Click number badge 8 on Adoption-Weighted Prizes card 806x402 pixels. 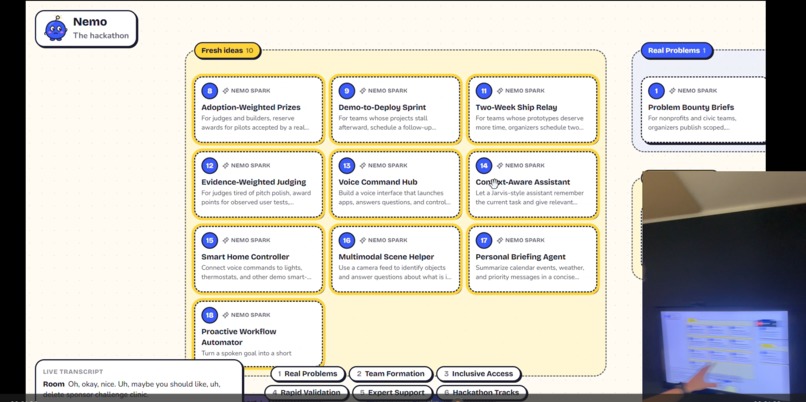(209, 92)
